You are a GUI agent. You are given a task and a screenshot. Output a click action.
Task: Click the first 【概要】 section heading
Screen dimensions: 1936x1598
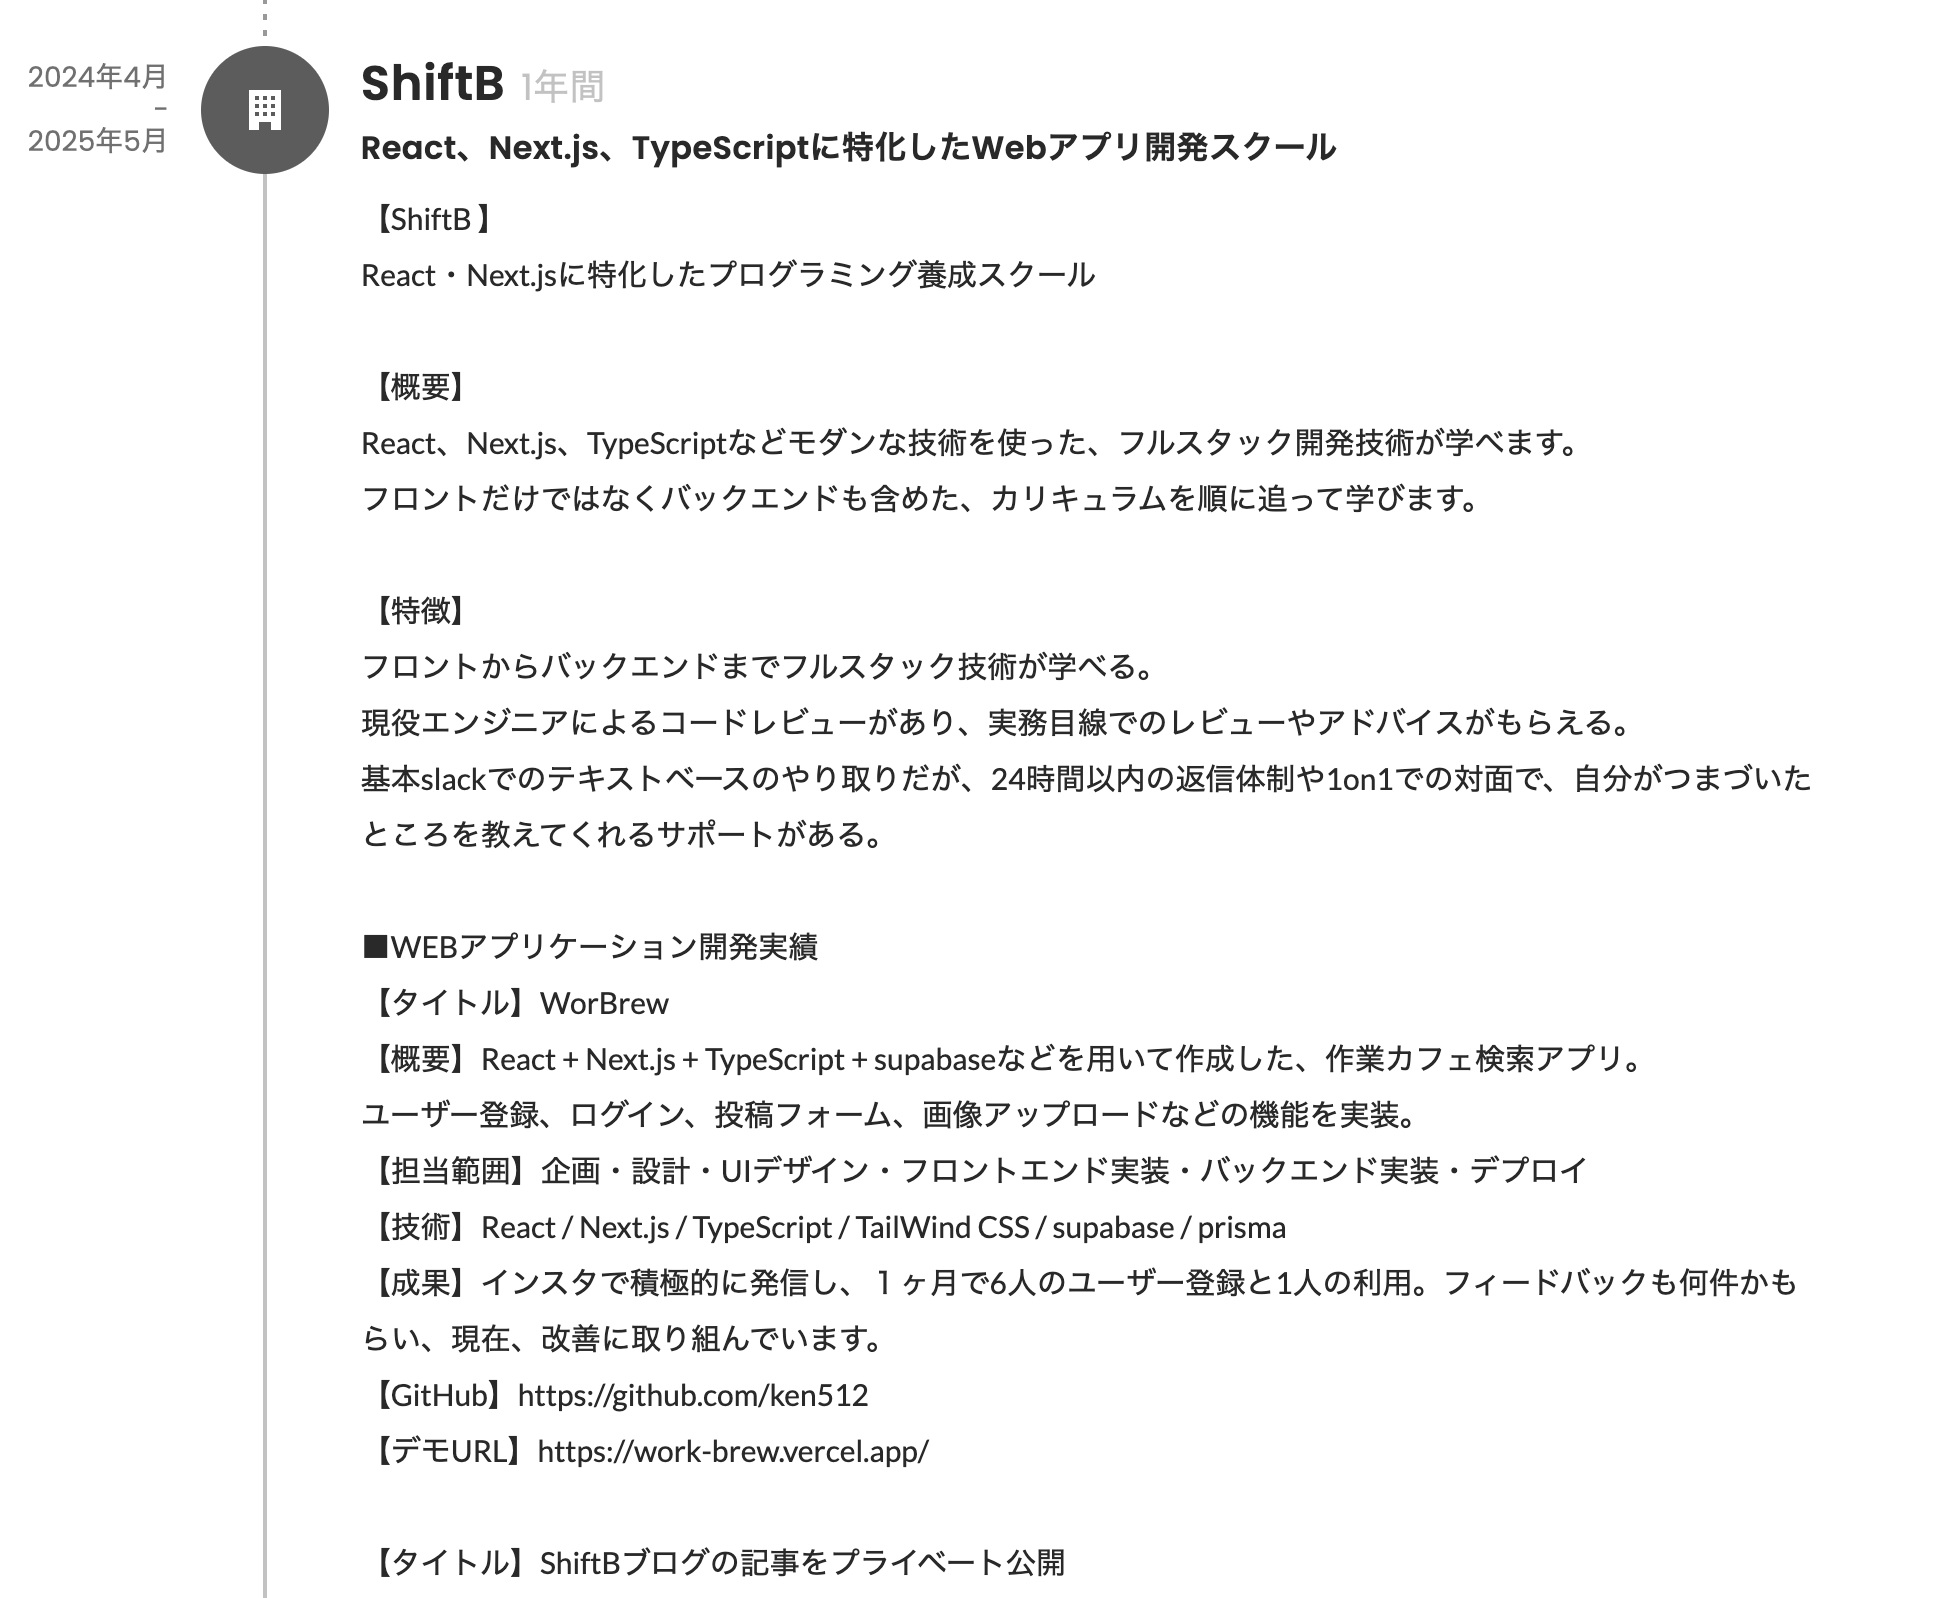coord(419,387)
